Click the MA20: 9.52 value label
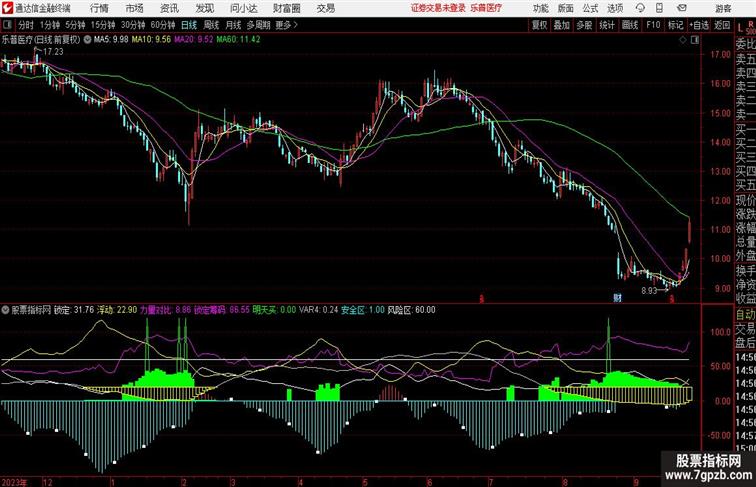Viewport: 756px width, 487px height. (x=193, y=40)
